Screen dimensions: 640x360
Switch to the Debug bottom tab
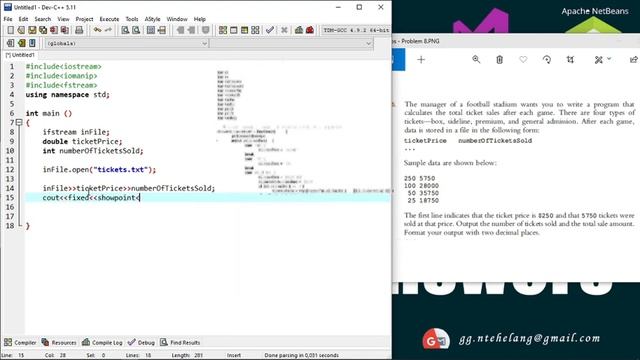tap(141, 342)
